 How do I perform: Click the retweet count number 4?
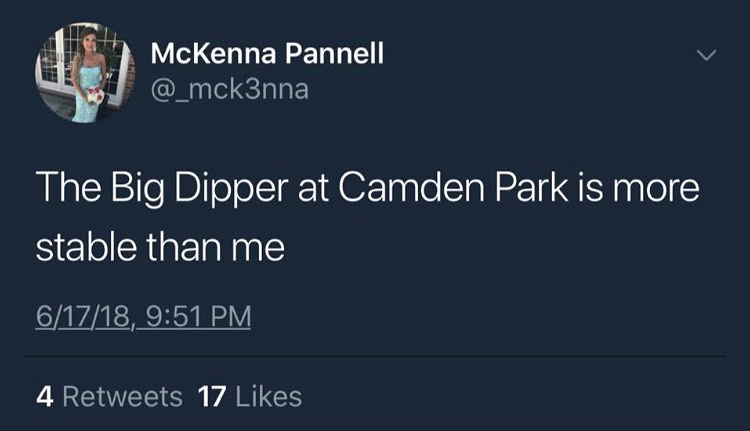(44, 397)
